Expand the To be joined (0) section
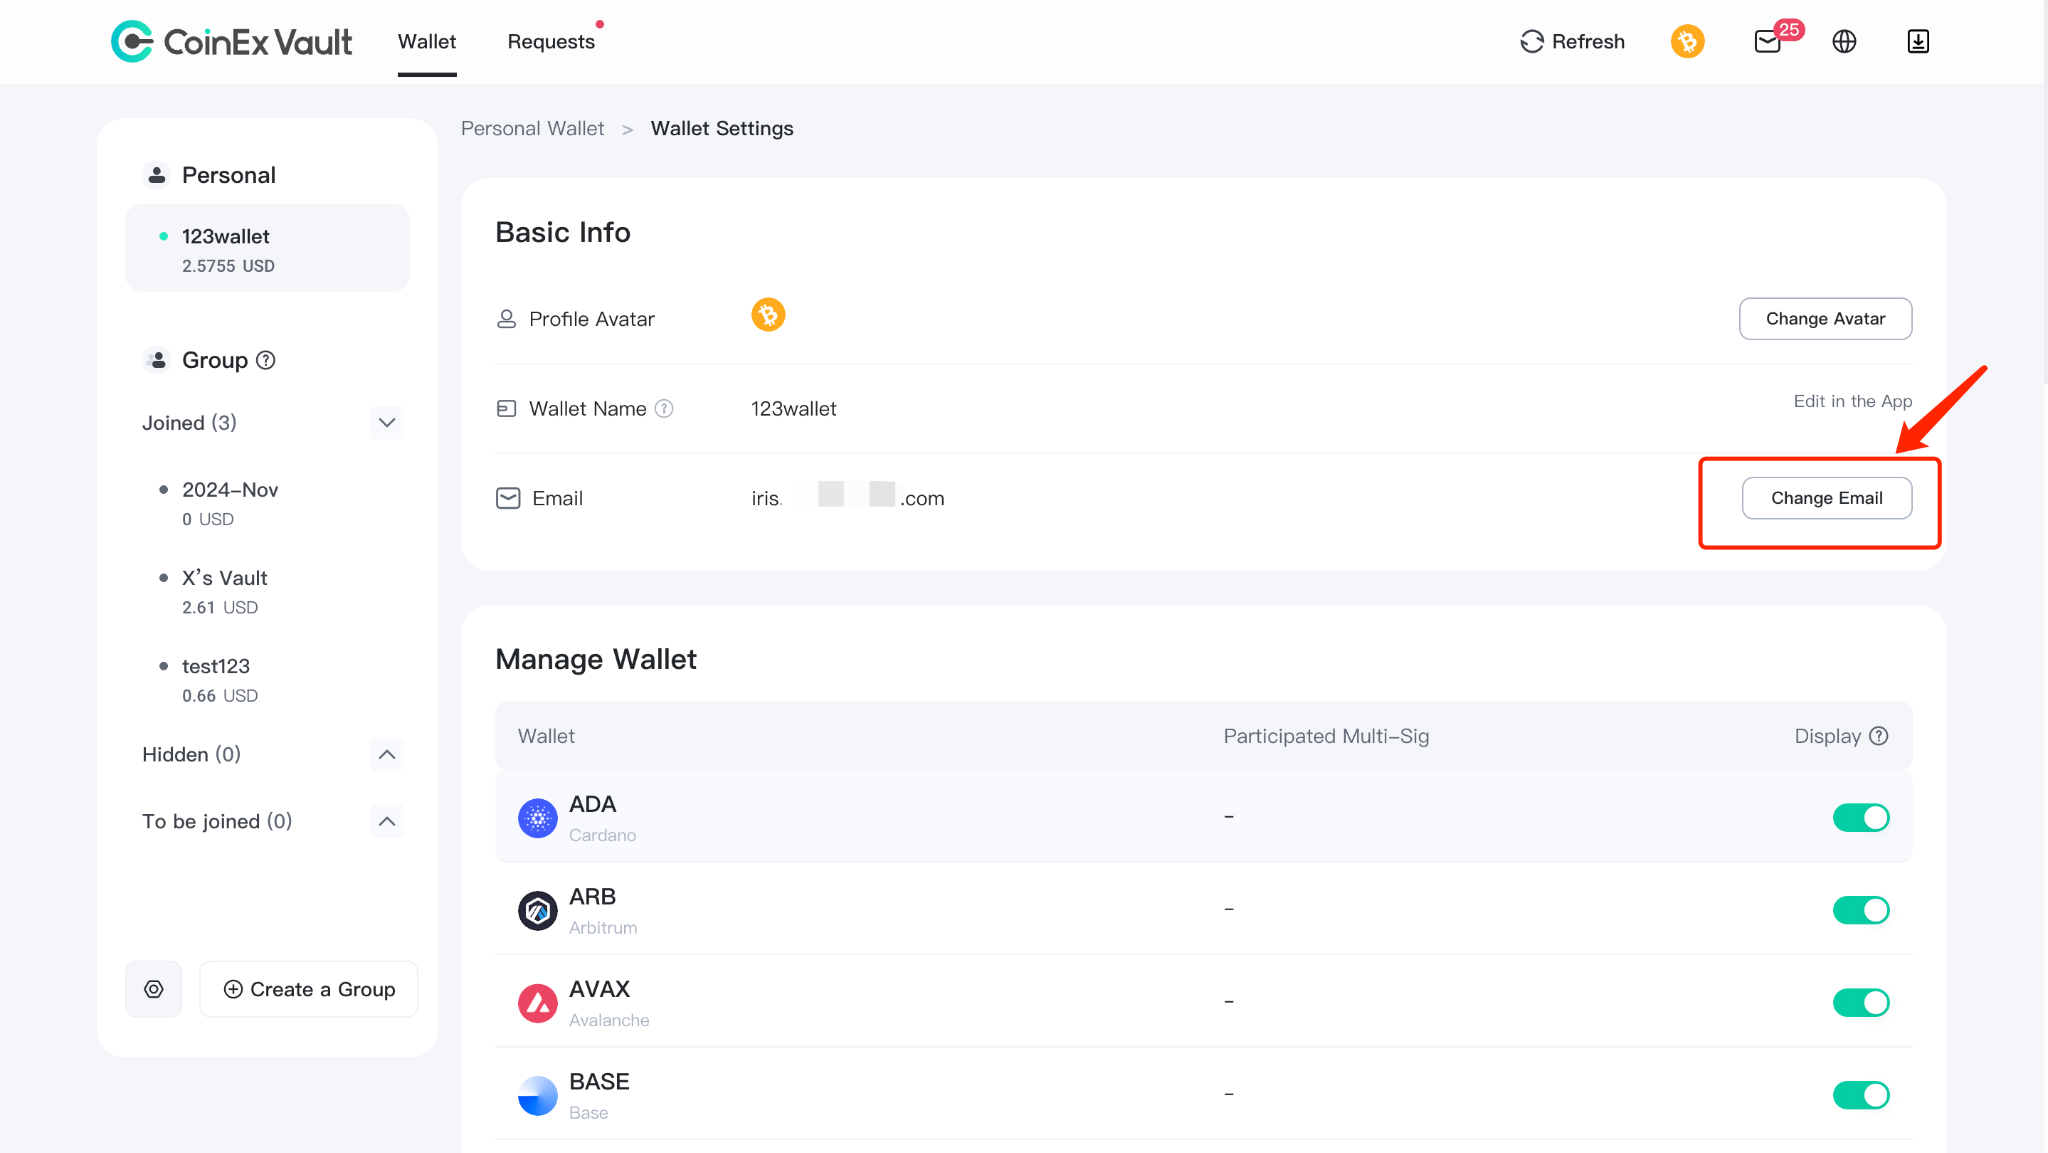The height and width of the screenshot is (1153, 2048). coord(387,821)
